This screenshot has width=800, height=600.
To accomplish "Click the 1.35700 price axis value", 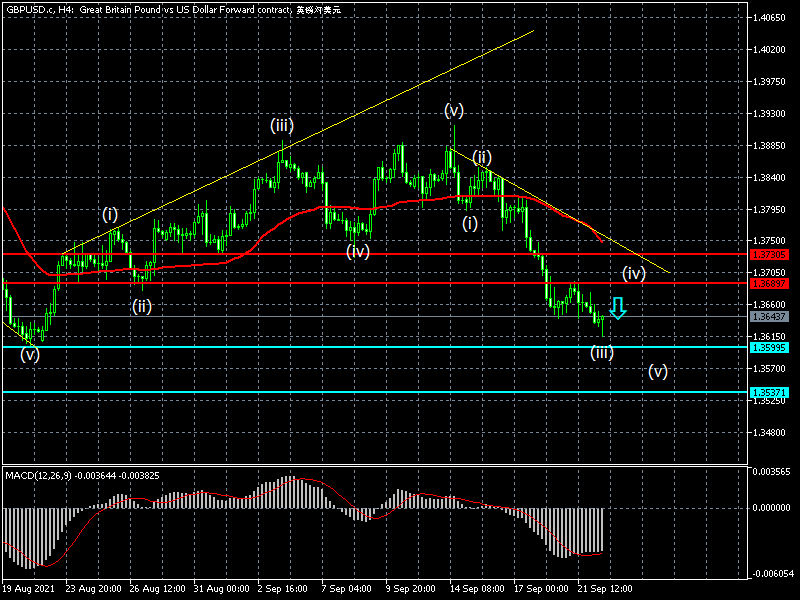I will (x=769, y=368).
